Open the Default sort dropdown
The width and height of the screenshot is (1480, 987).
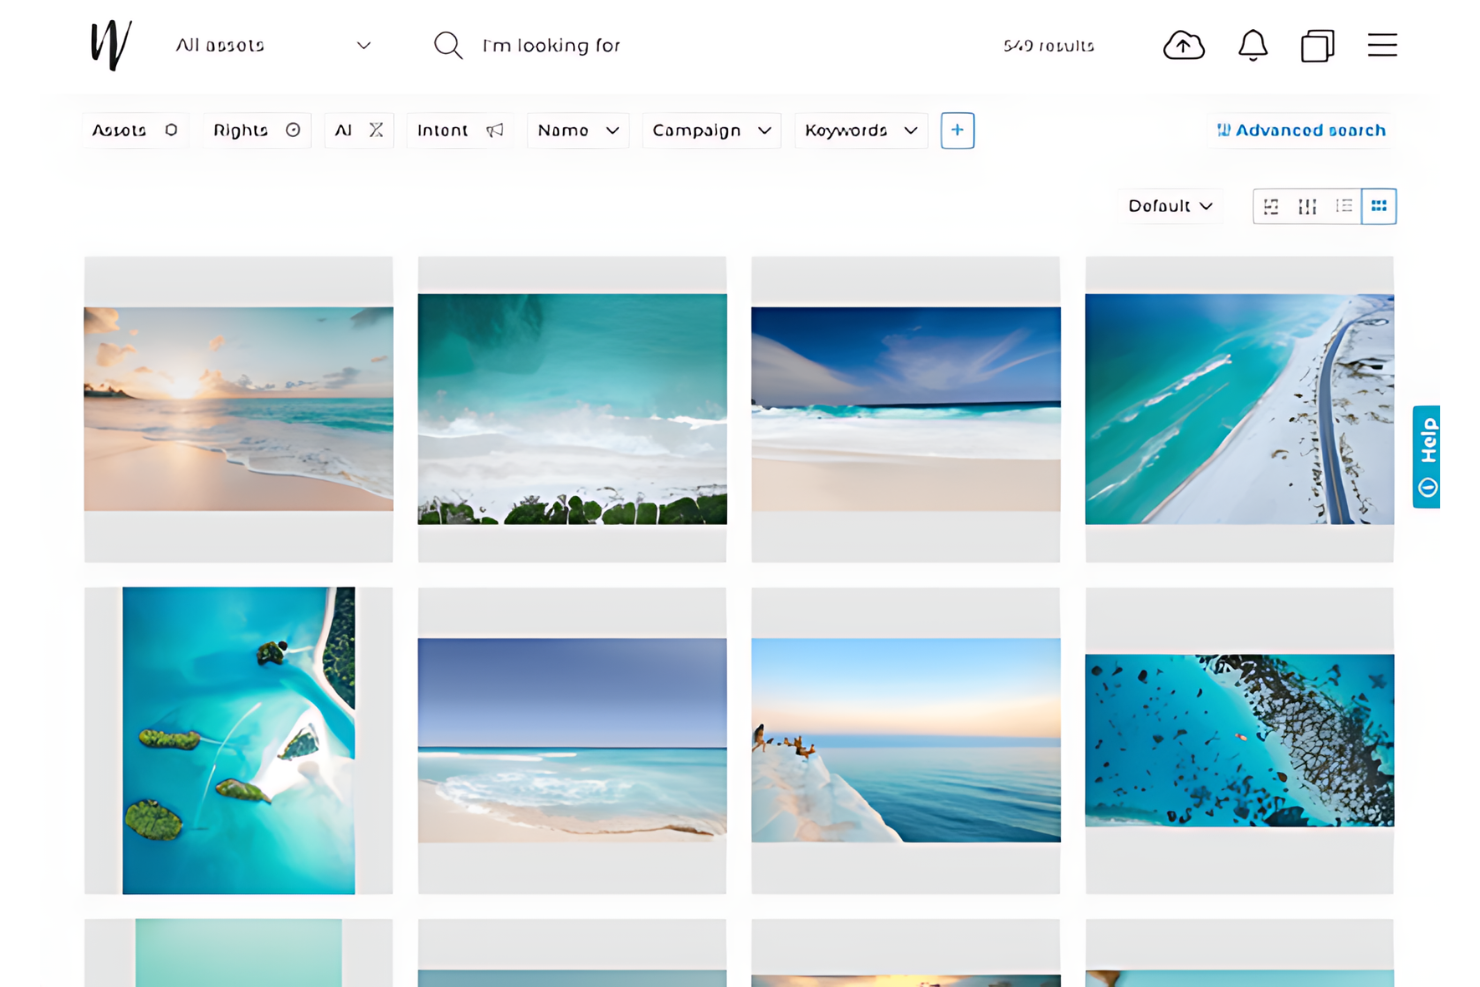coord(1170,206)
